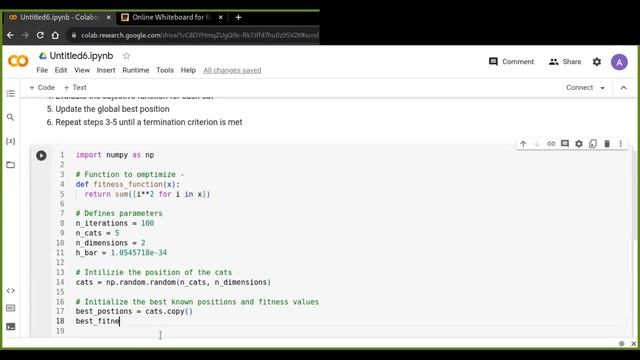
Task: Open the Runtime menu
Action: 136,70
